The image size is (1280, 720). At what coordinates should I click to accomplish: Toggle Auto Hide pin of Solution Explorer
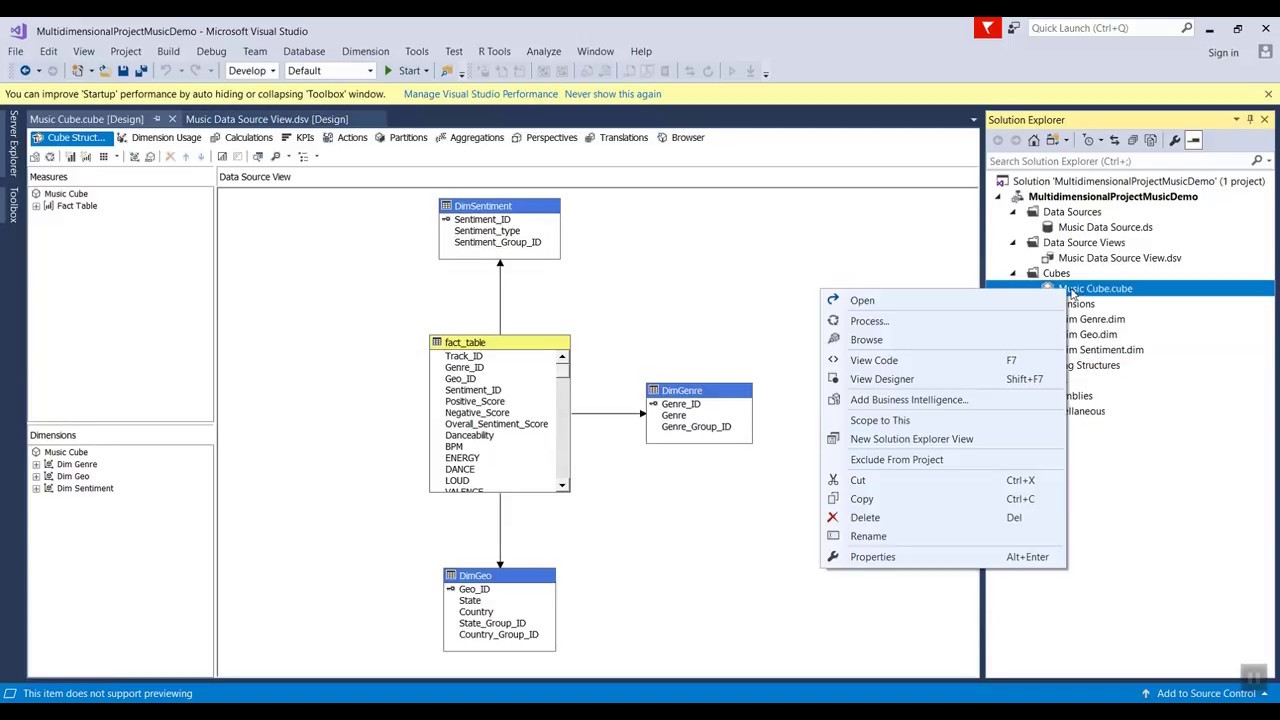click(x=1250, y=120)
